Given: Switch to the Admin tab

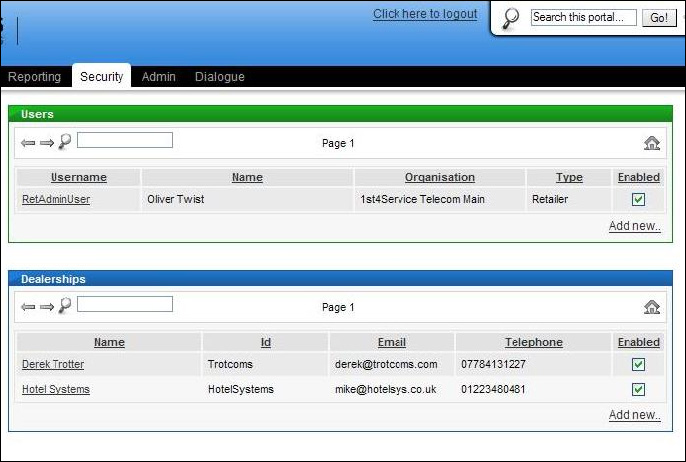Looking at the screenshot, I should pyautogui.click(x=159, y=77).
